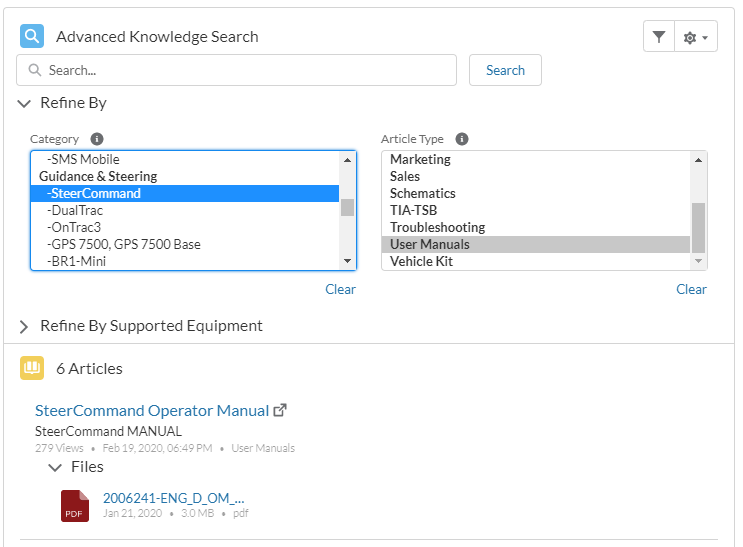The image size is (743, 547).
Task: Select Sales article type
Action: click(x=536, y=176)
